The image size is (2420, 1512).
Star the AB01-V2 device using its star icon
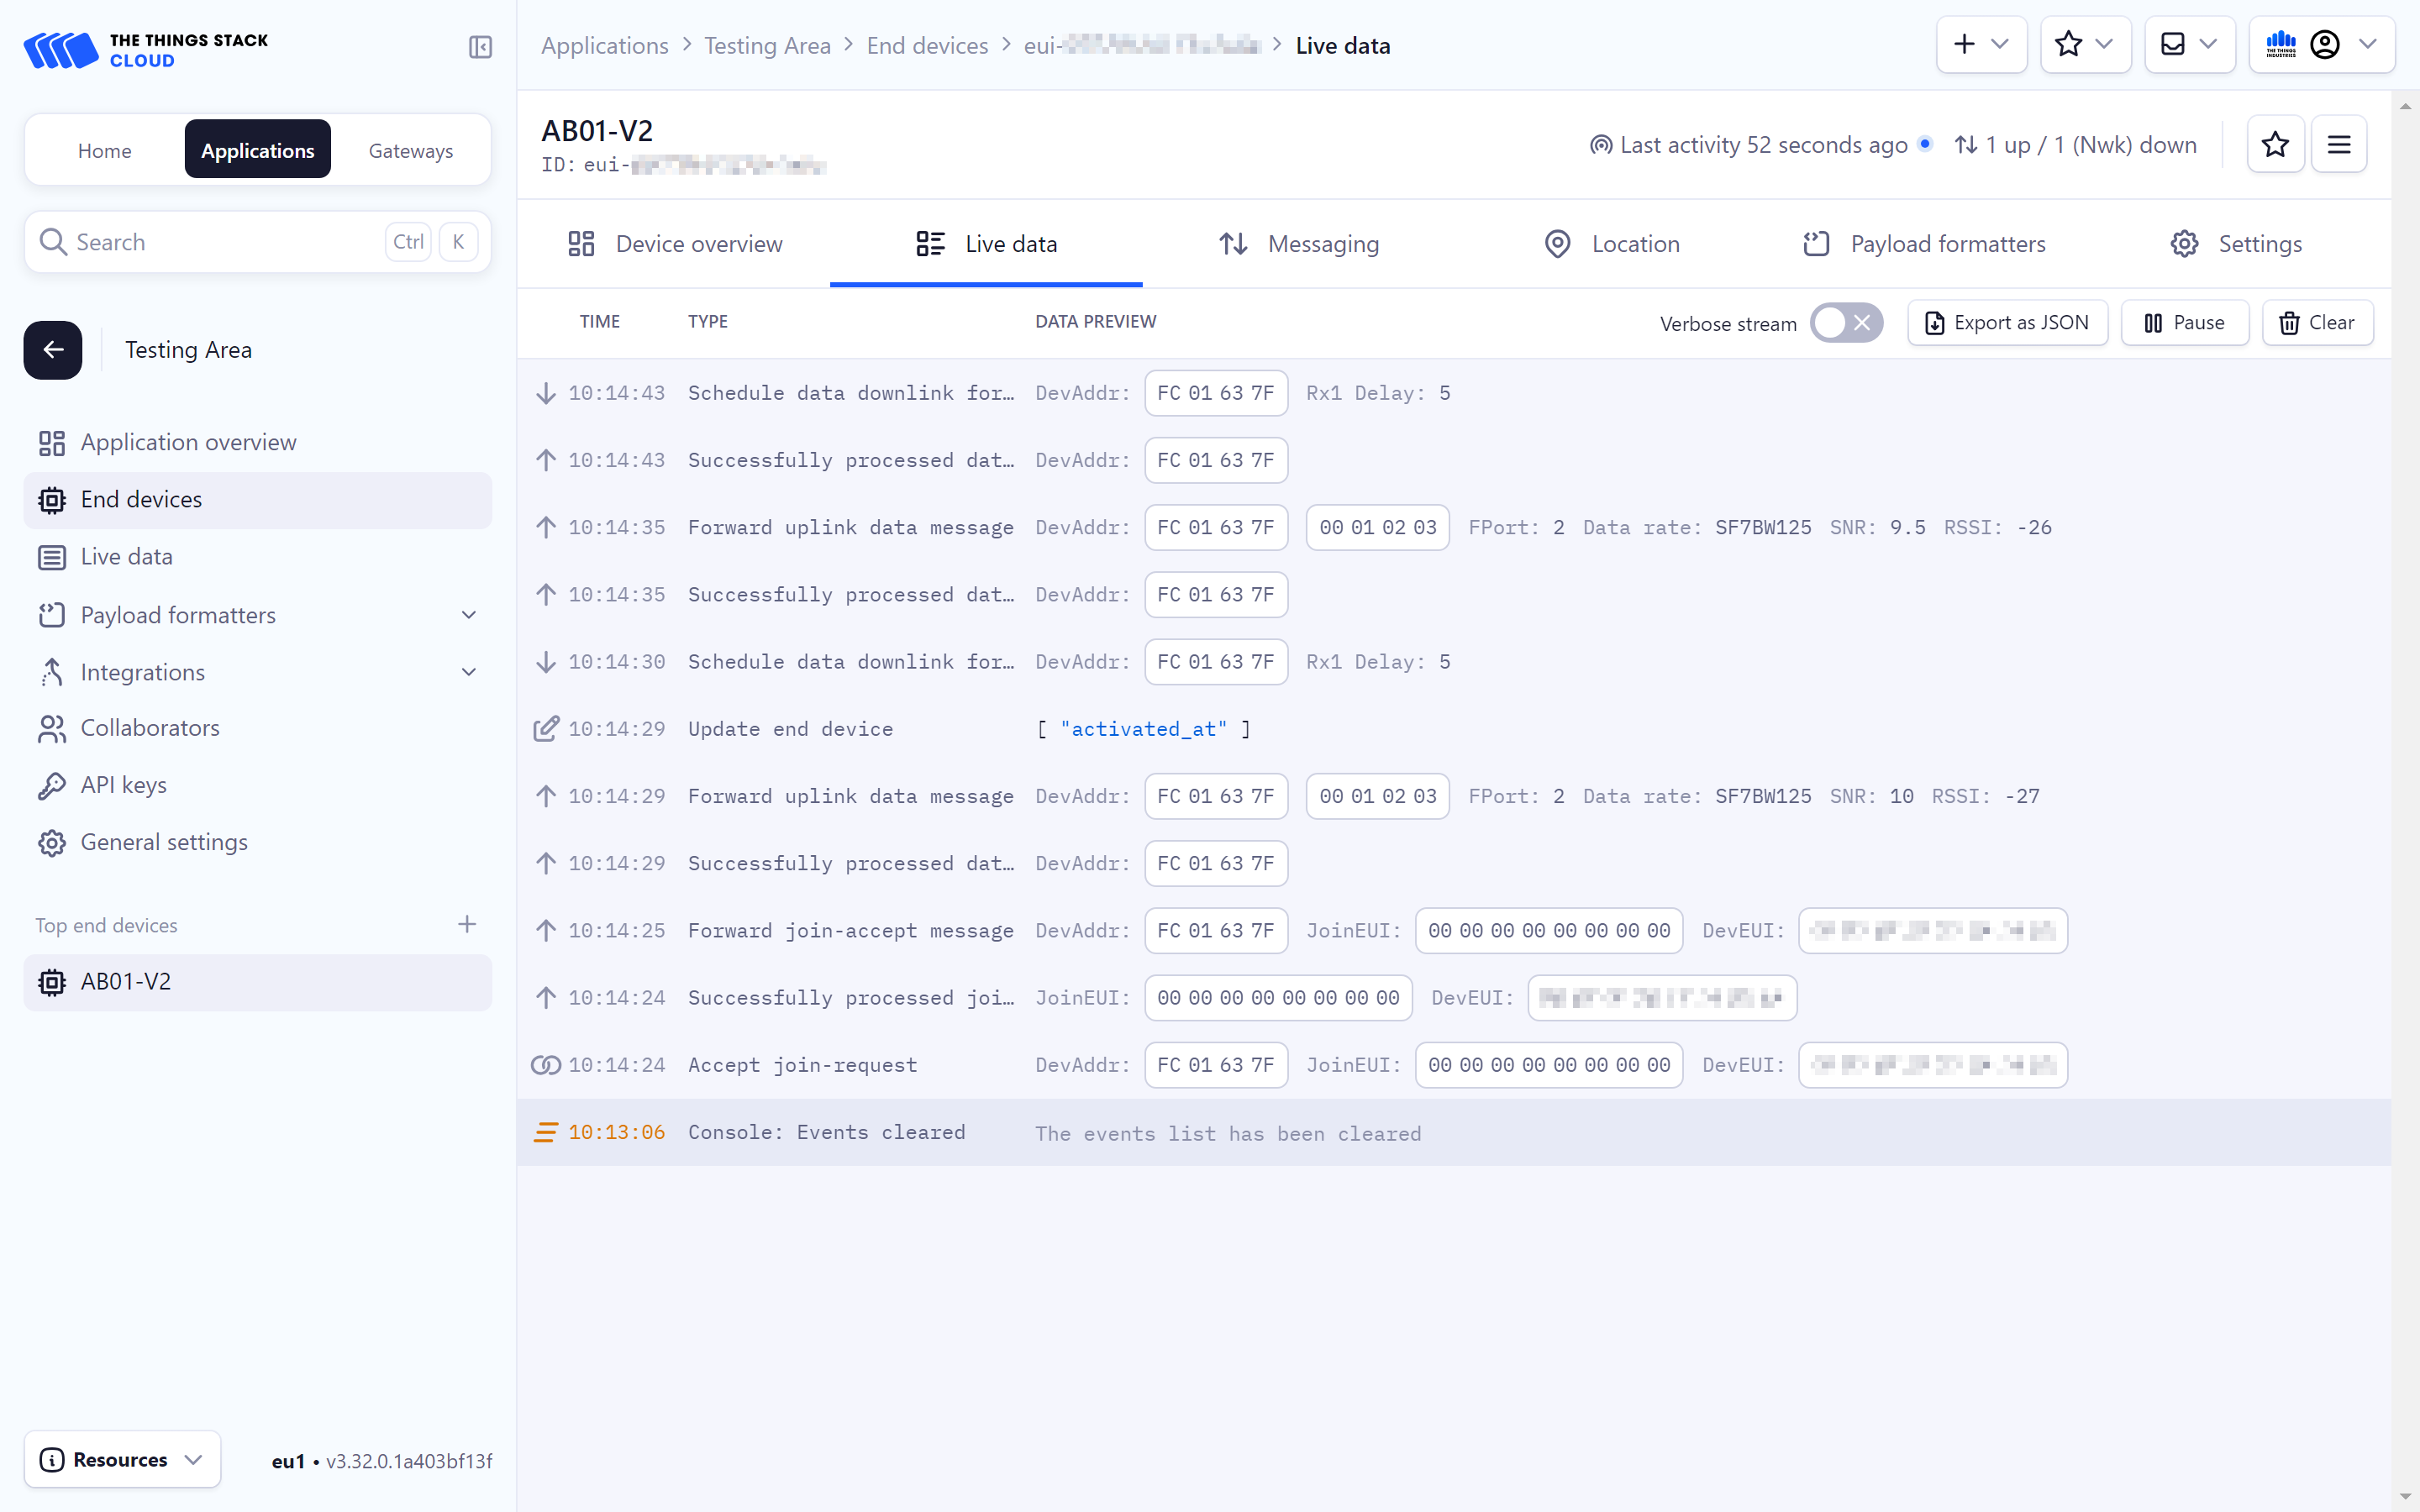[x=2276, y=144]
